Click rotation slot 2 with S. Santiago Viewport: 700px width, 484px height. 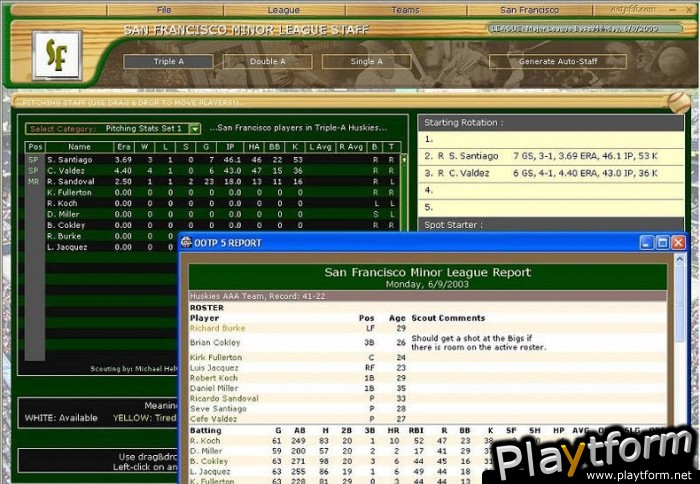coord(550,156)
